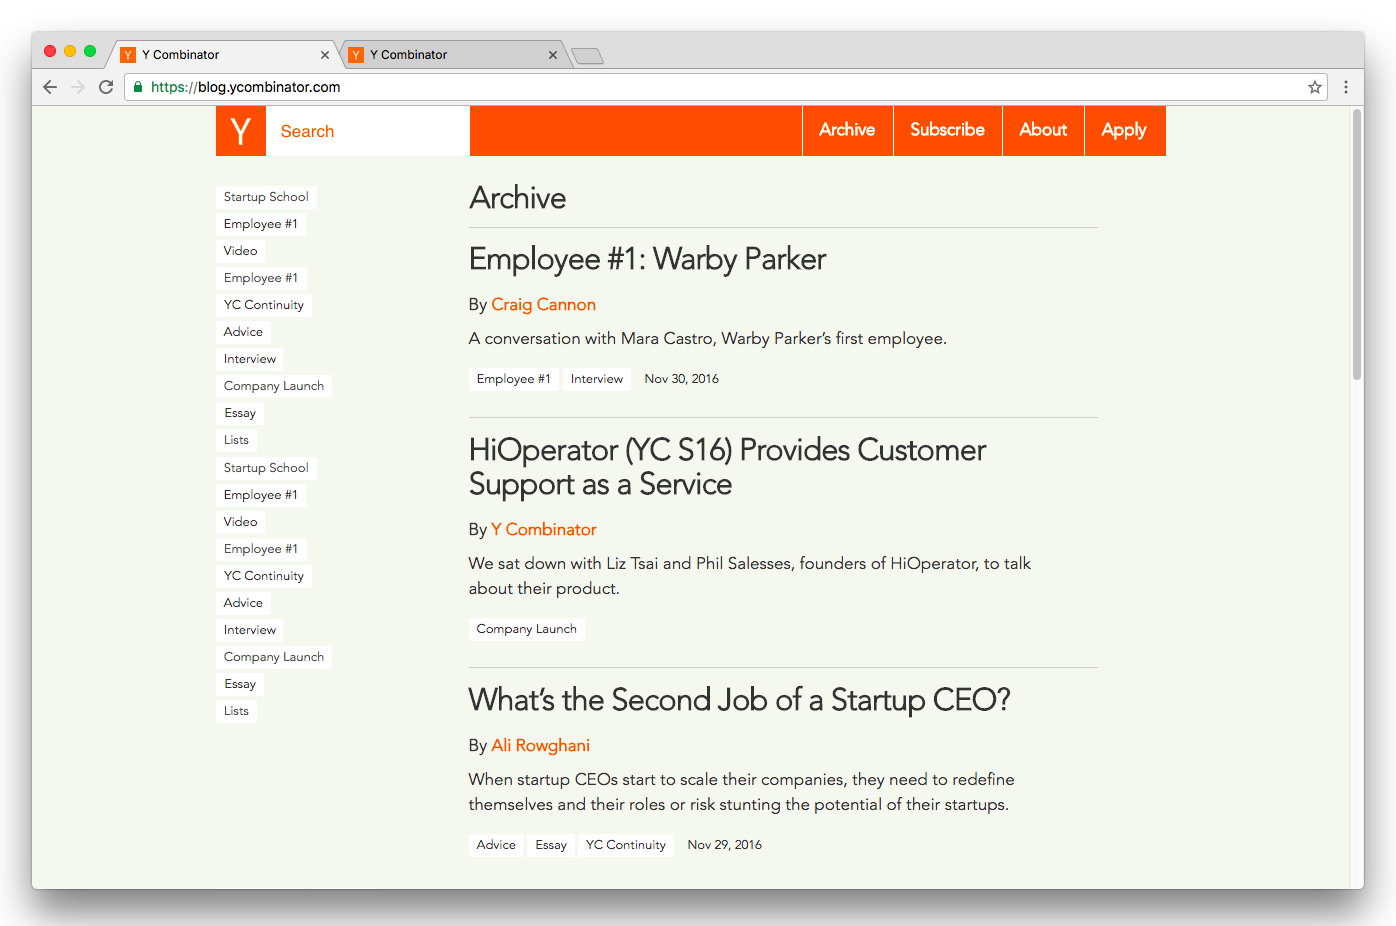Open the HiOperator (YC S16) post title

tap(727, 467)
